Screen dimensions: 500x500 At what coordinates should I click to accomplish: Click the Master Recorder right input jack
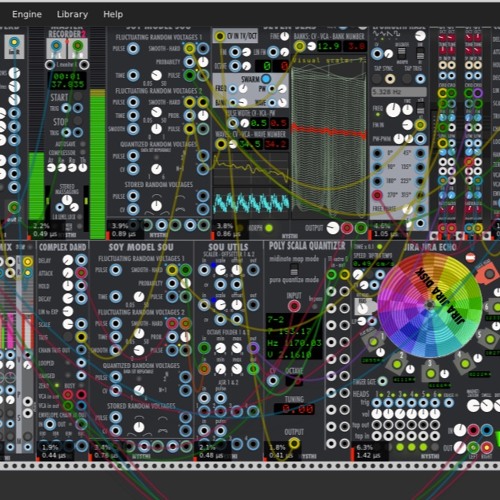[78, 46]
